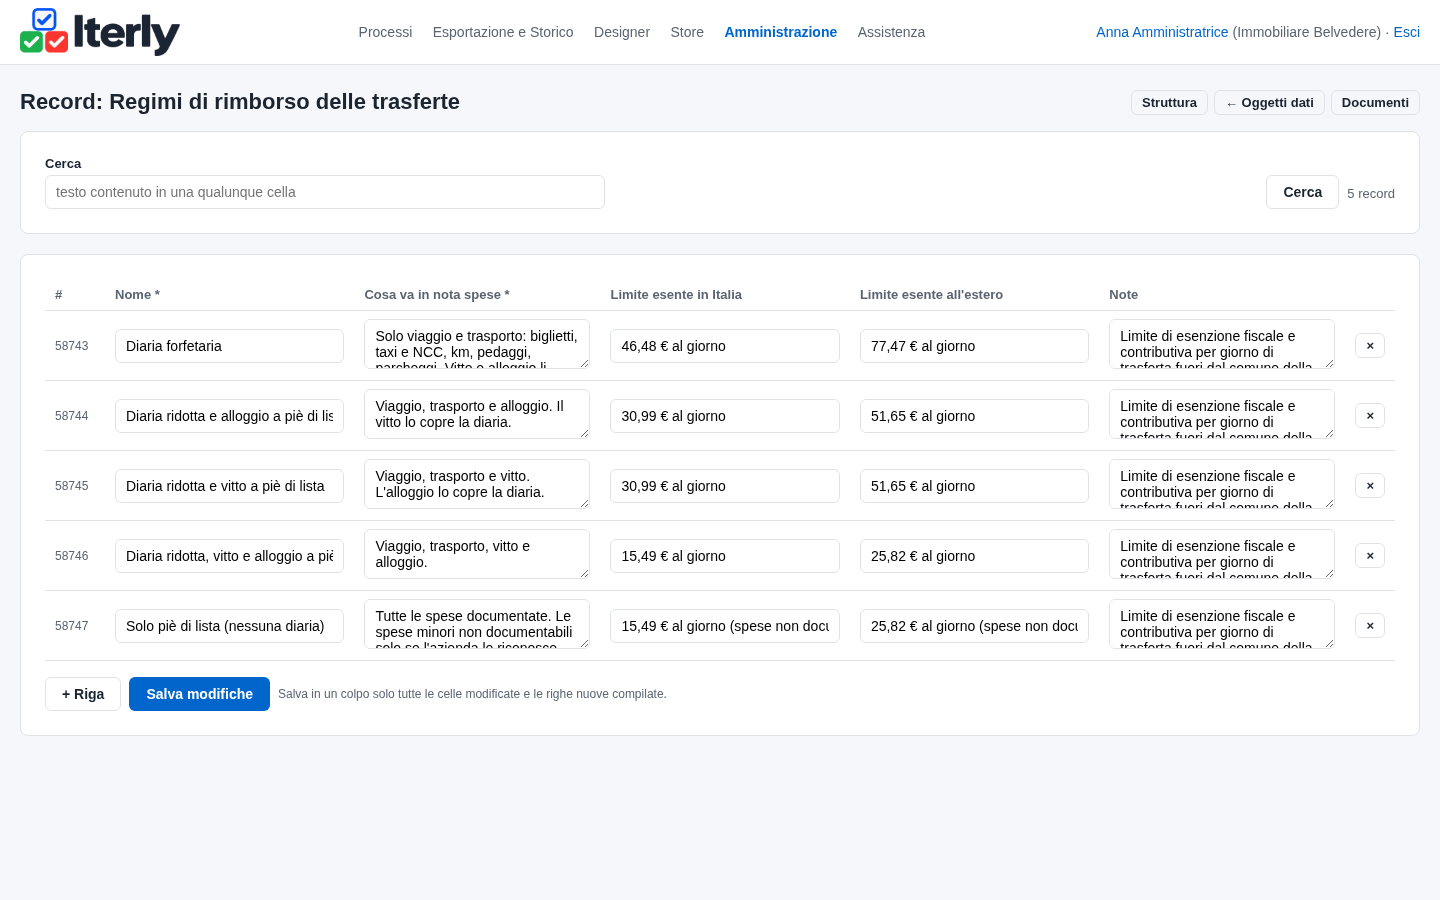The image size is (1440, 900).
Task: Edit the 15,49 € al giorno field in row 58746
Action: pyautogui.click(x=725, y=556)
